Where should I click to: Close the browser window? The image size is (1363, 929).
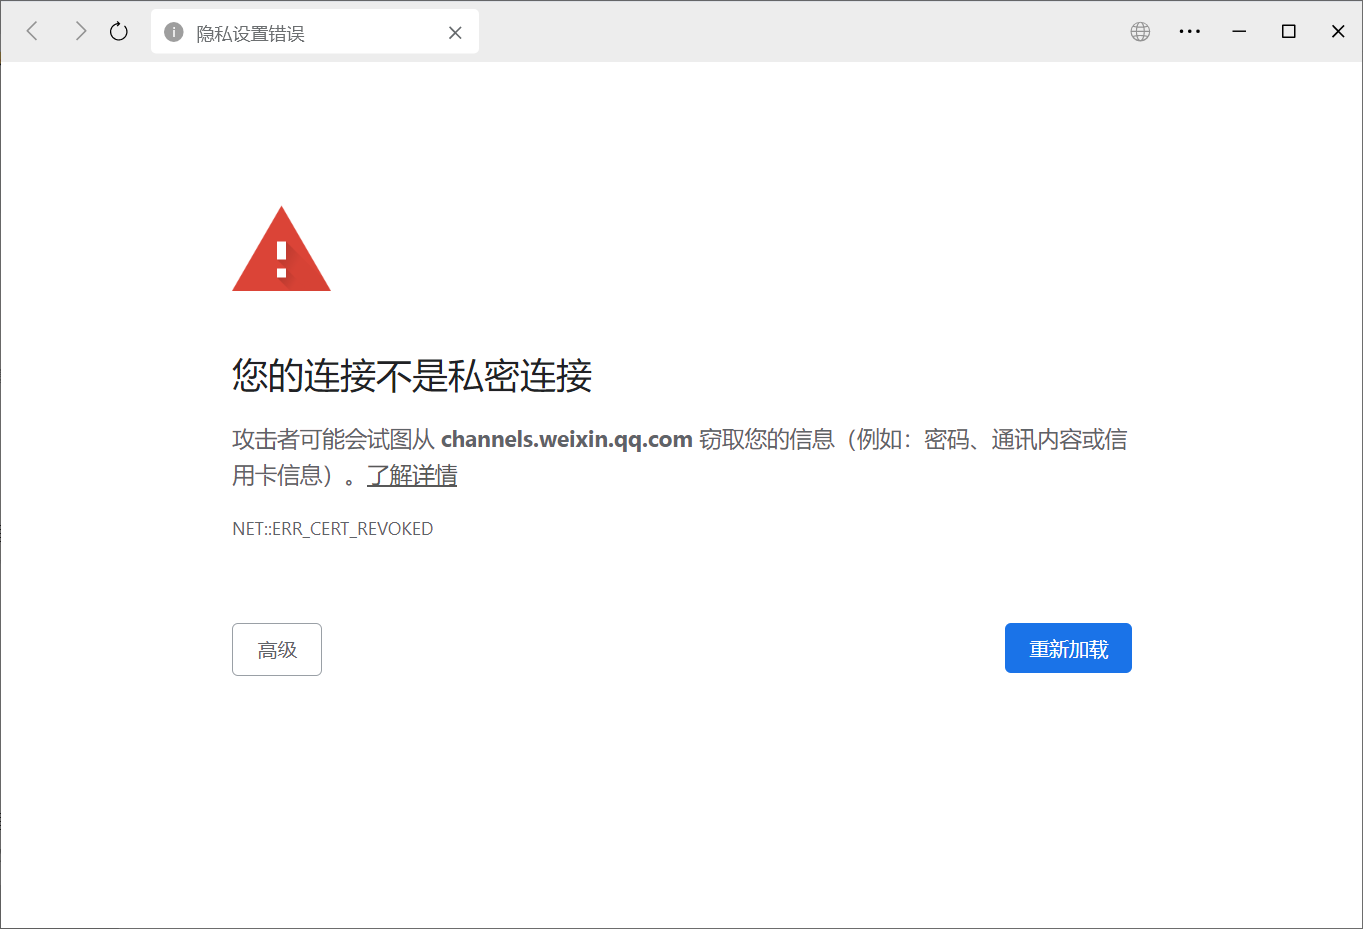pos(1338,32)
